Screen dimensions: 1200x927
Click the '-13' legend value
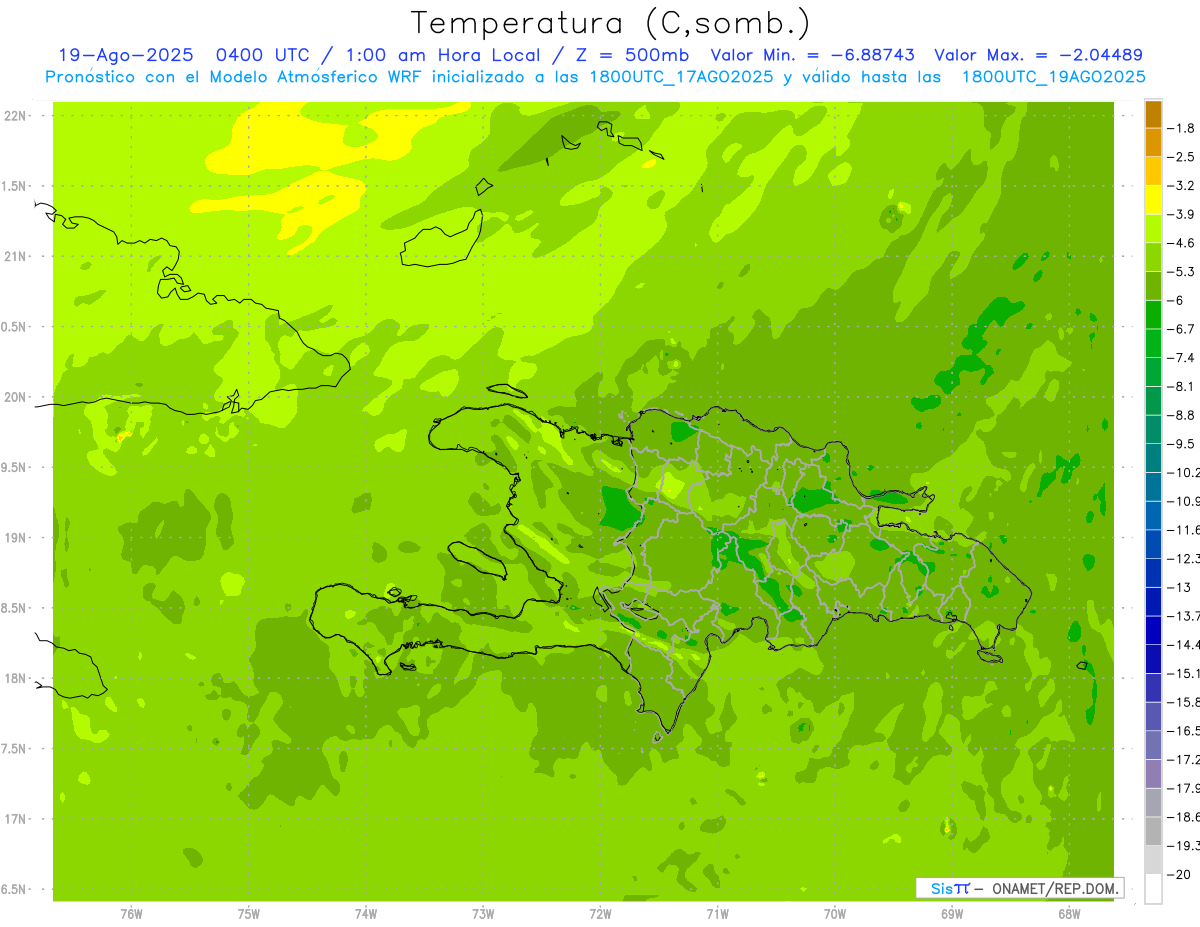pos(1178,587)
